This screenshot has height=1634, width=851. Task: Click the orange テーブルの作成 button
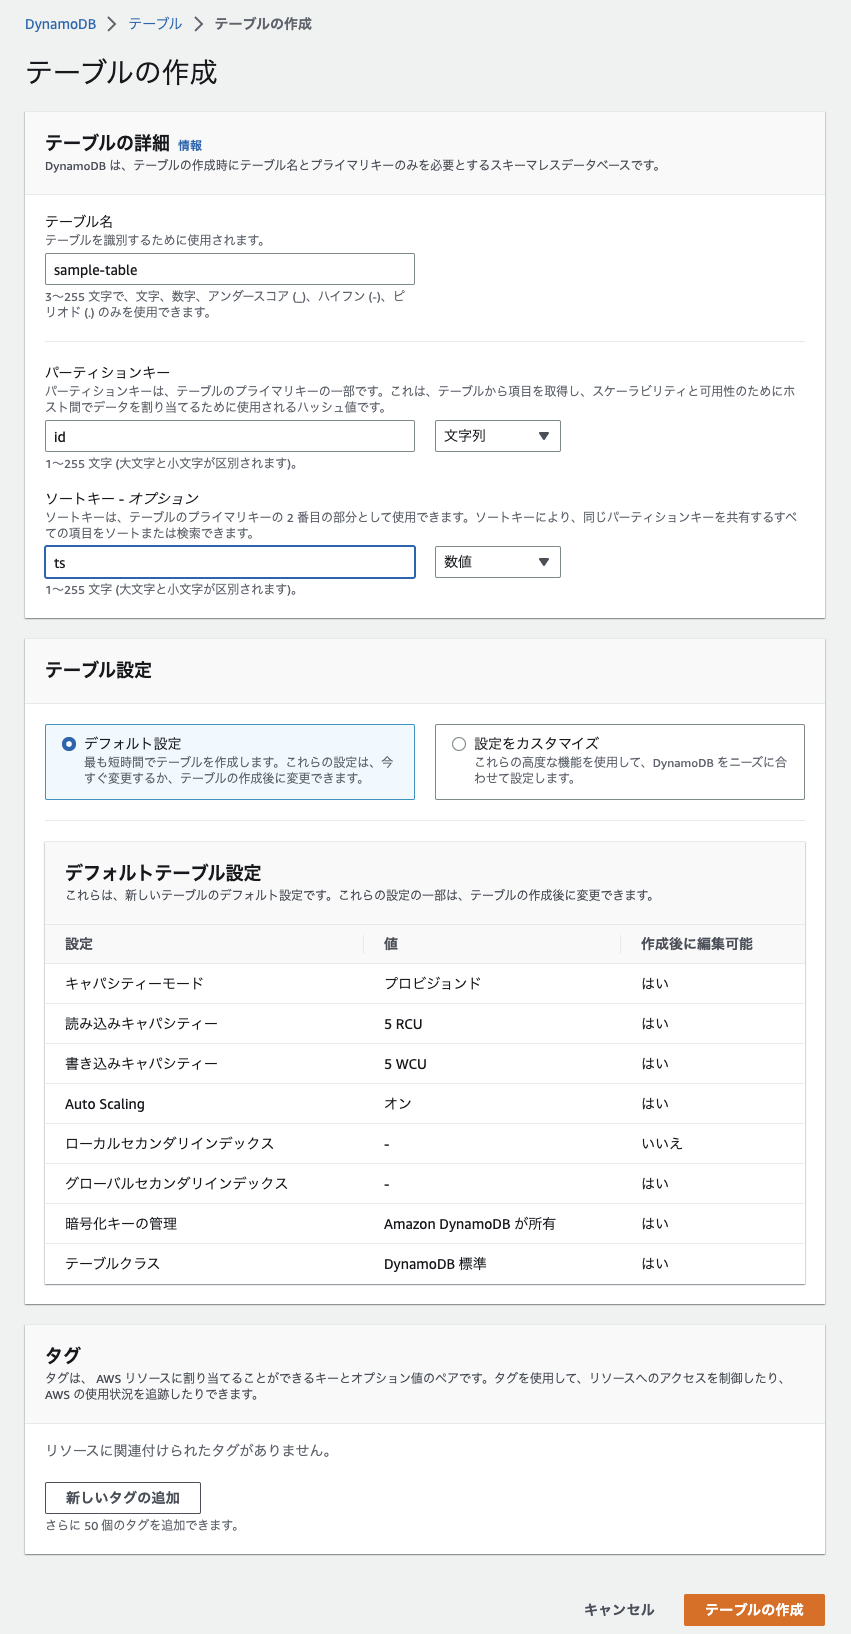click(754, 1610)
